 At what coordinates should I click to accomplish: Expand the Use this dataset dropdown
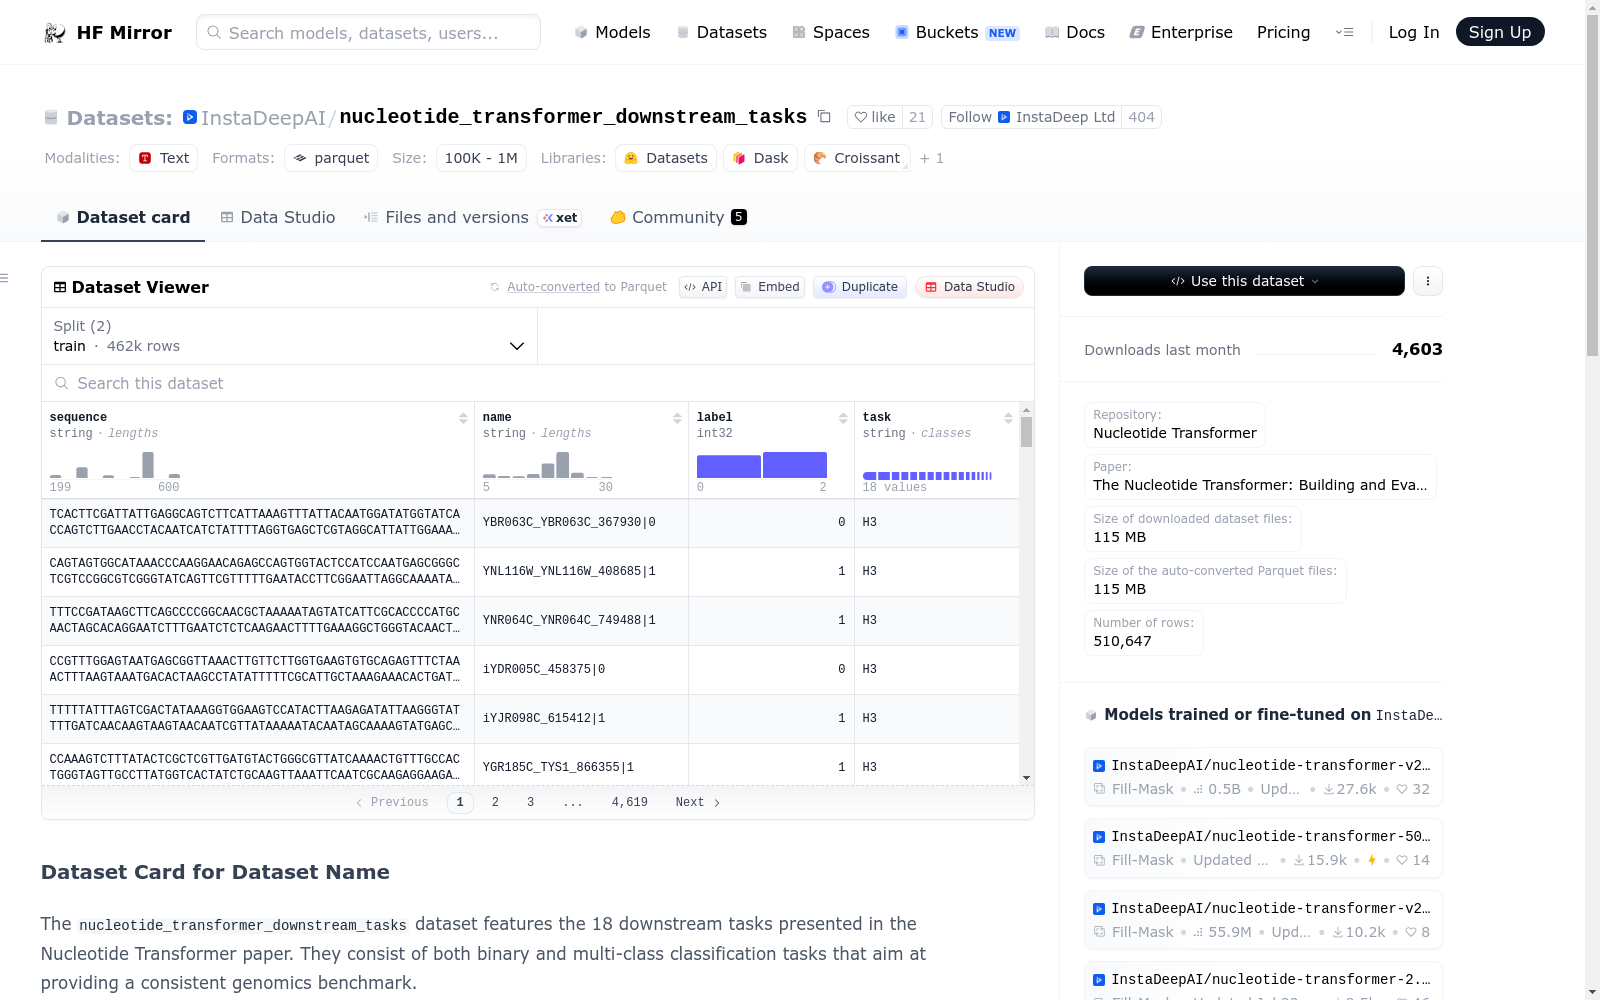pyautogui.click(x=1244, y=281)
